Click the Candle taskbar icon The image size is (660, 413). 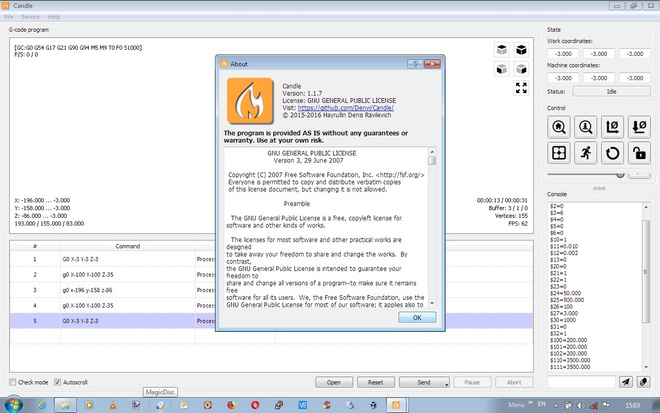(x=396, y=405)
